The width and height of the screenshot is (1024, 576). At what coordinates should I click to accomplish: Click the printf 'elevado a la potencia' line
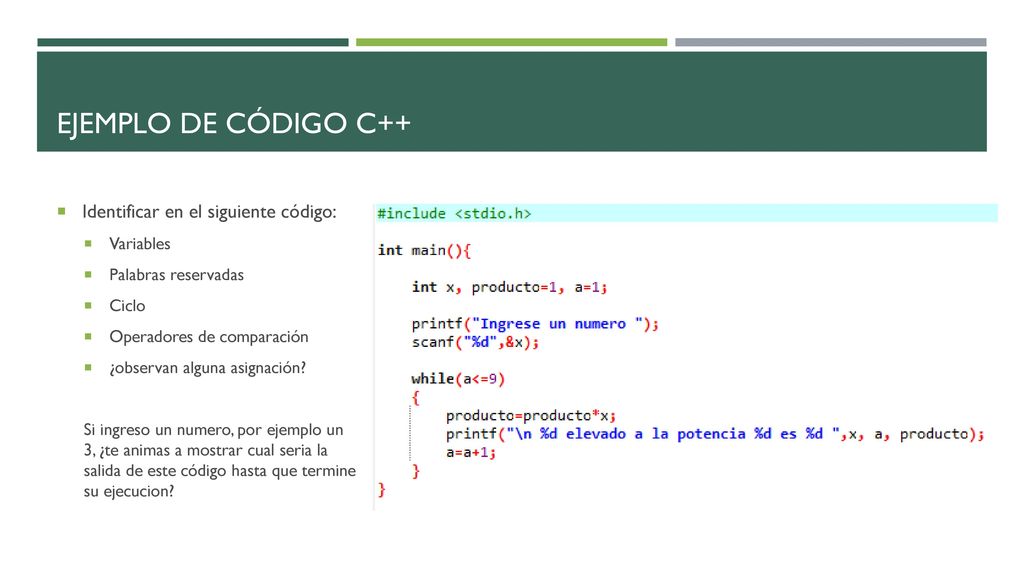(x=715, y=434)
